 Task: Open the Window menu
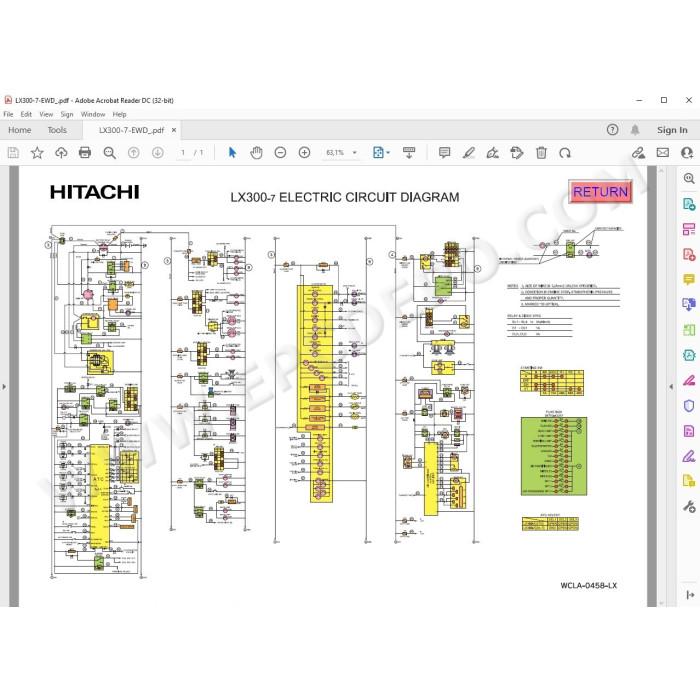(x=93, y=114)
